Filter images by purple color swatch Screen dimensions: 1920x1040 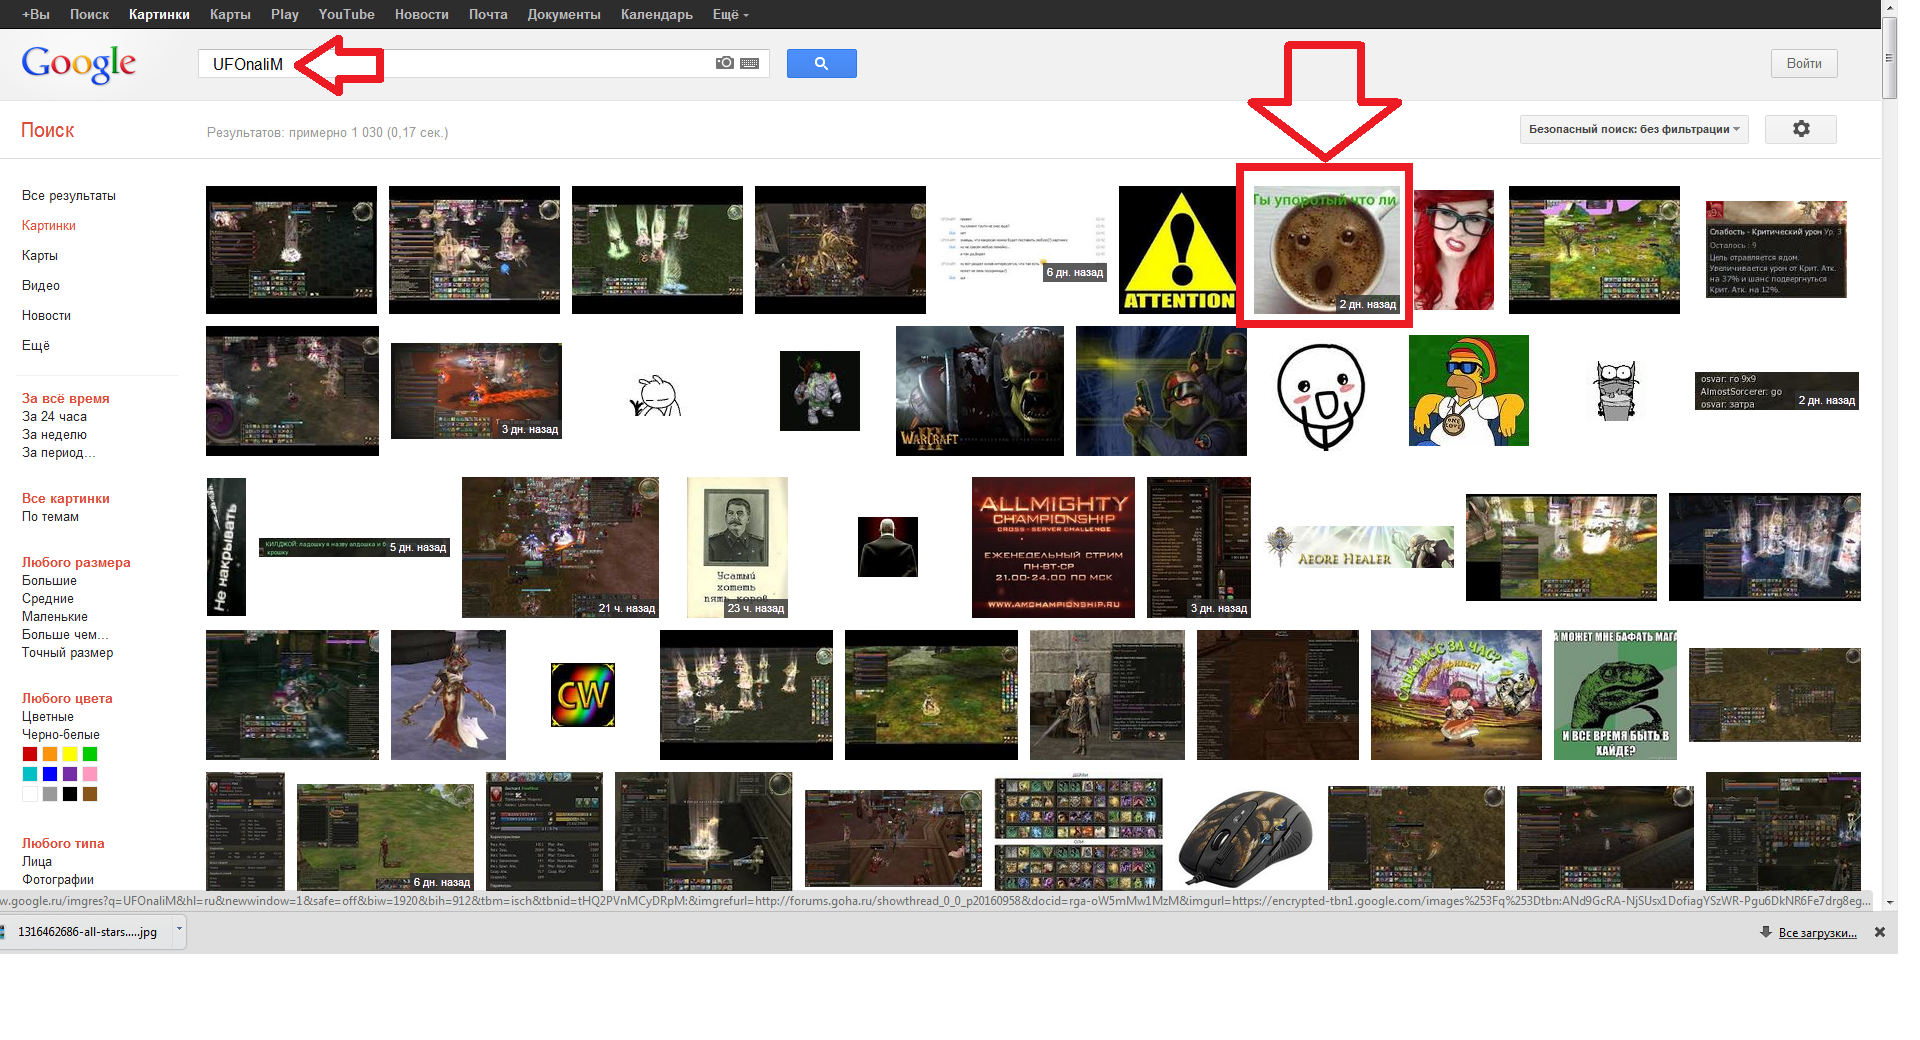click(70, 774)
